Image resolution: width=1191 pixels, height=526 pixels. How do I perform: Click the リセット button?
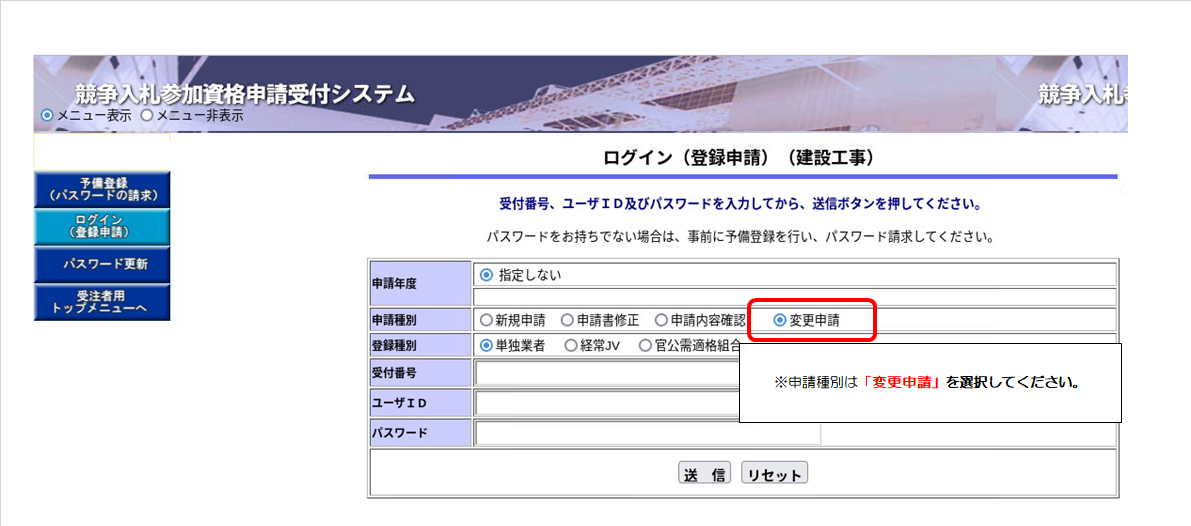click(774, 474)
